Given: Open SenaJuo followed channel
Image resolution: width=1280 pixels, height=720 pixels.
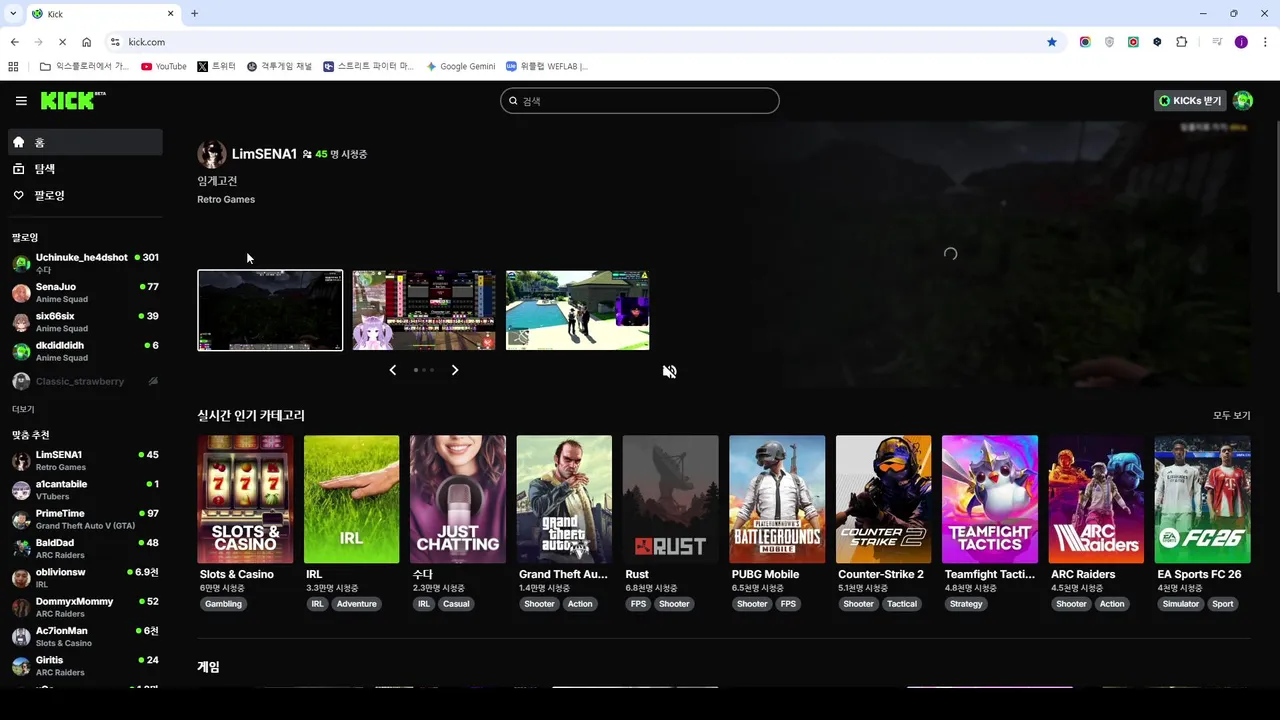Looking at the screenshot, I should click(85, 292).
